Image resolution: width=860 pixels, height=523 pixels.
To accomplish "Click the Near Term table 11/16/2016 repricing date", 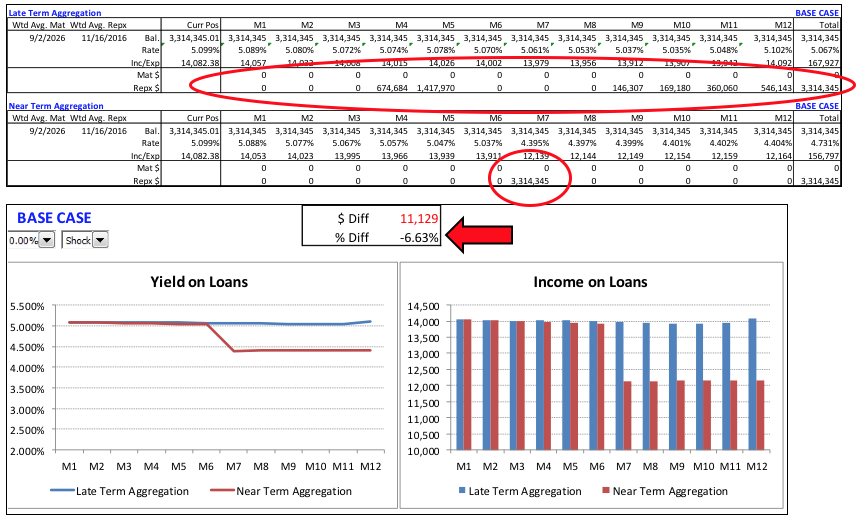I will tap(104, 131).
